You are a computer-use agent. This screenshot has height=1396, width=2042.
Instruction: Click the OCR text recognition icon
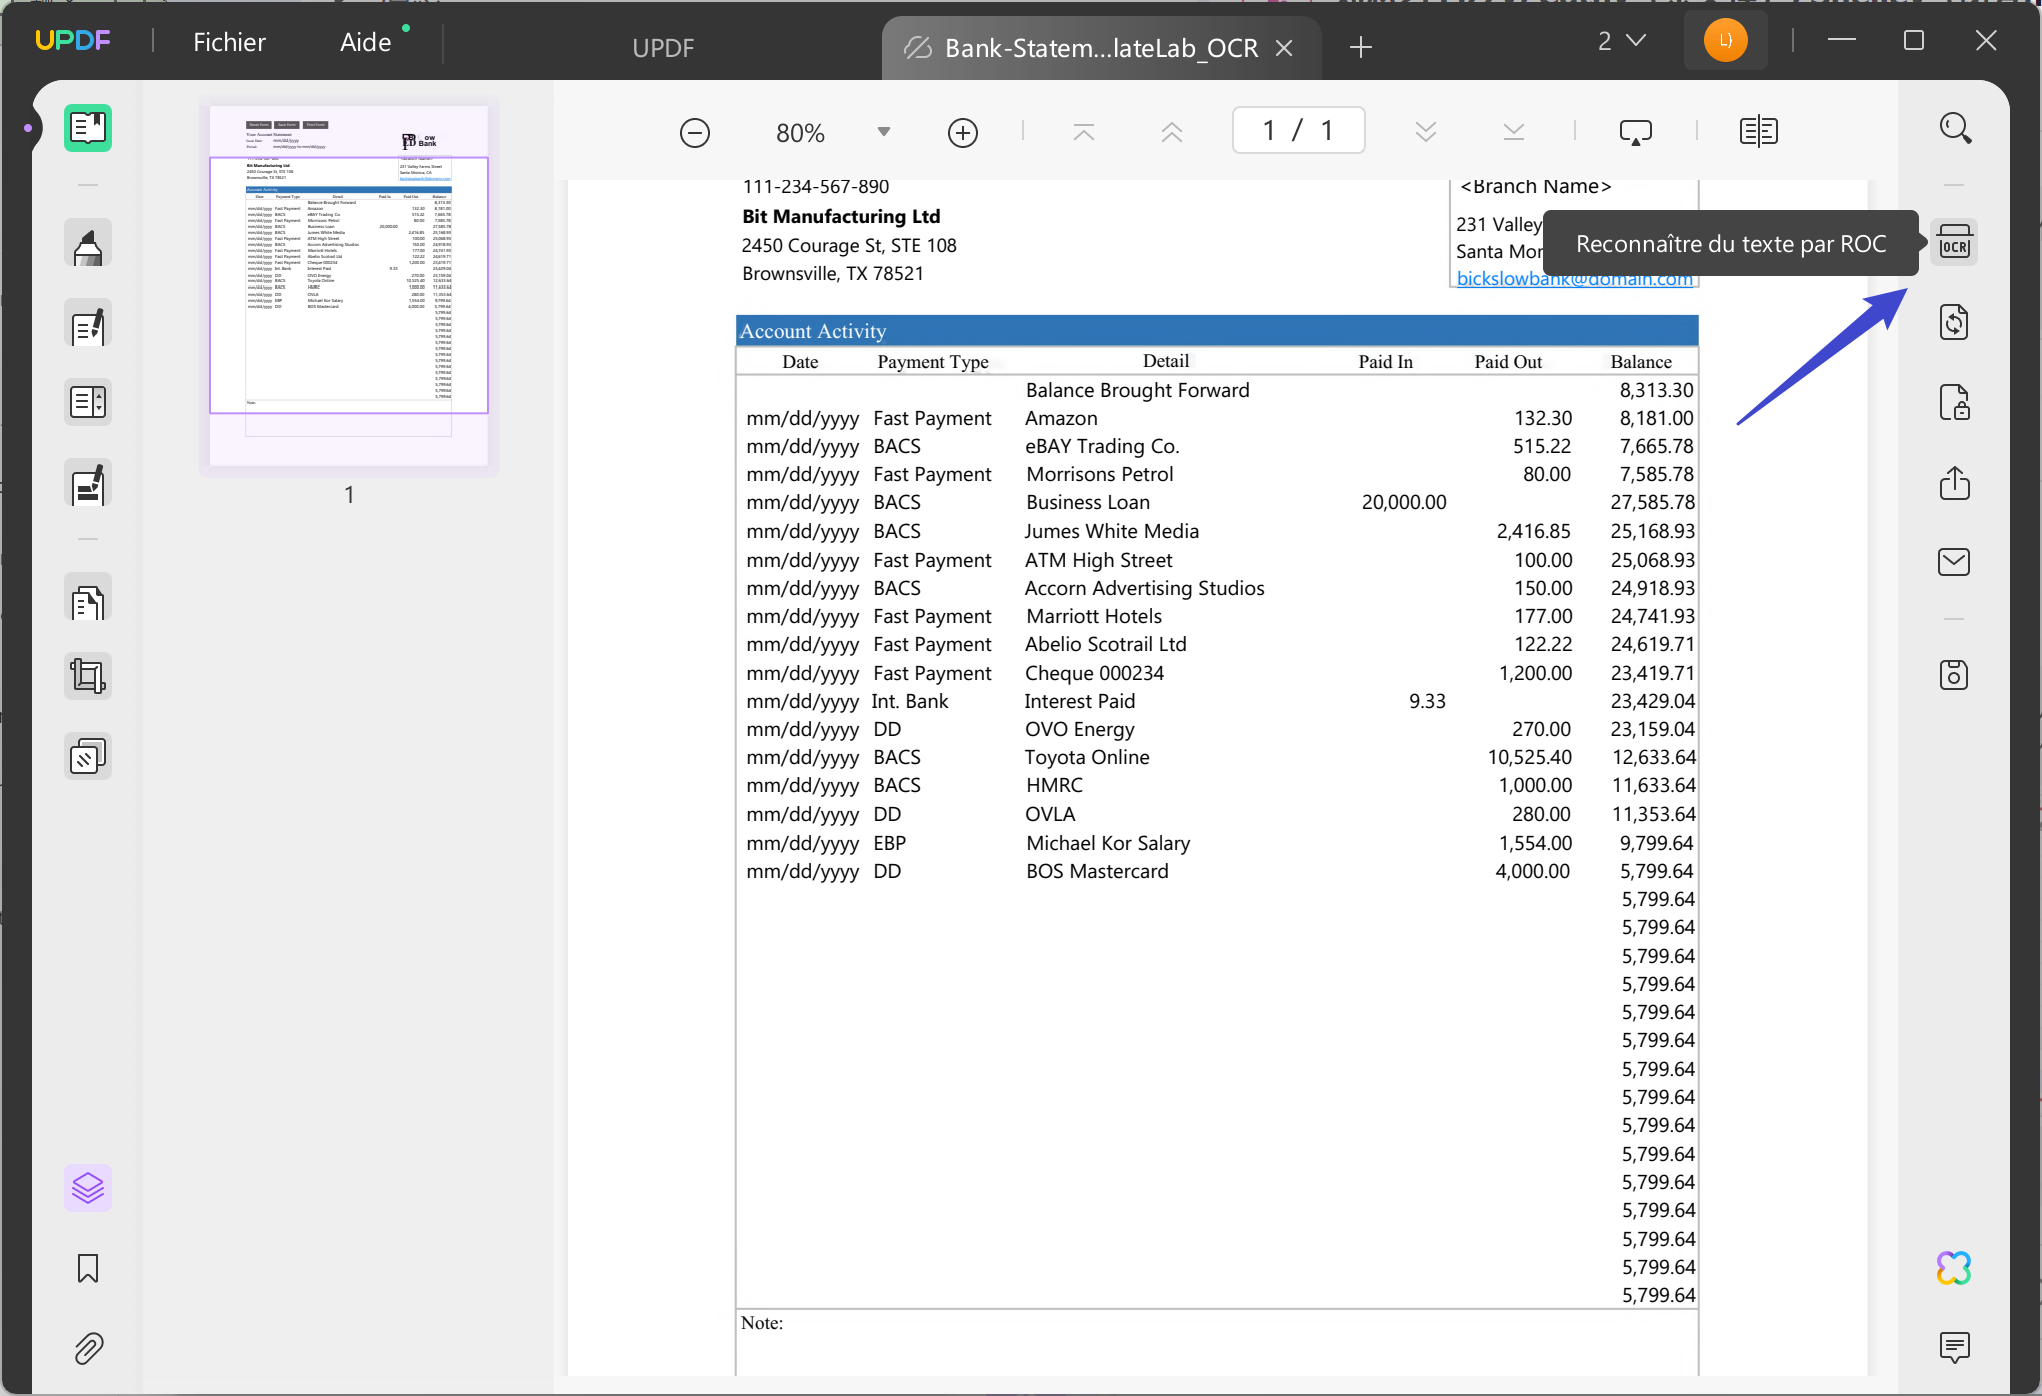point(1955,243)
